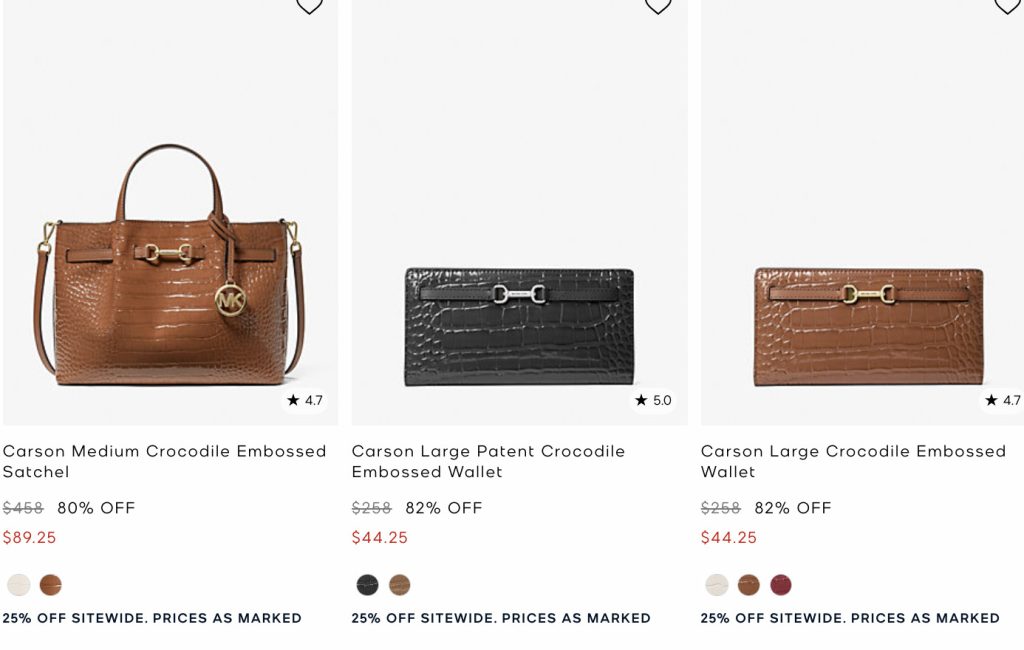Select cream swatch for Carson Large Crocodile Wallet
This screenshot has width=1024, height=650.
pyautogui.click(x=717, y=585)
